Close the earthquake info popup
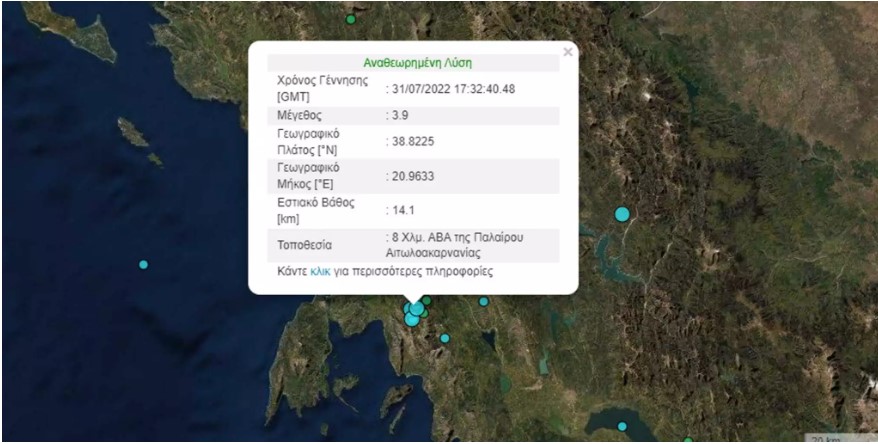This screenshot has height=444, width=878. pos(568,52)
